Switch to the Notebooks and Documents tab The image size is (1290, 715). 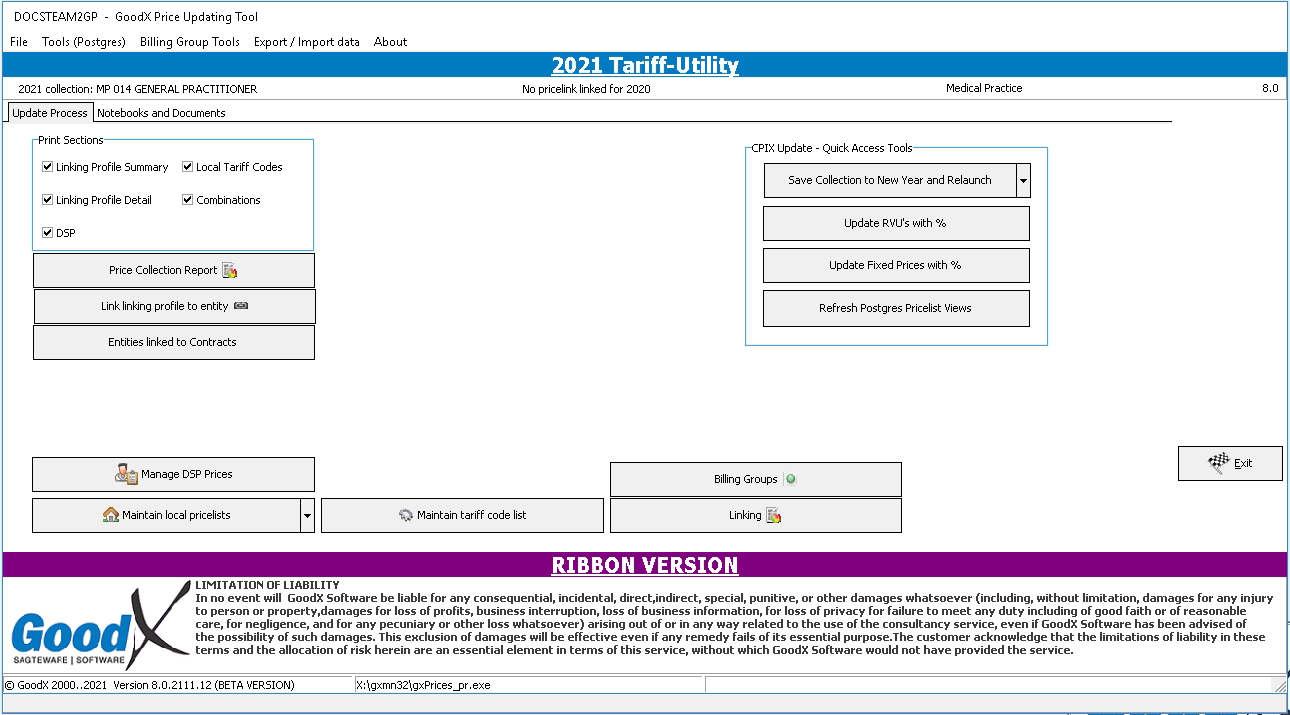pos(161,113)
